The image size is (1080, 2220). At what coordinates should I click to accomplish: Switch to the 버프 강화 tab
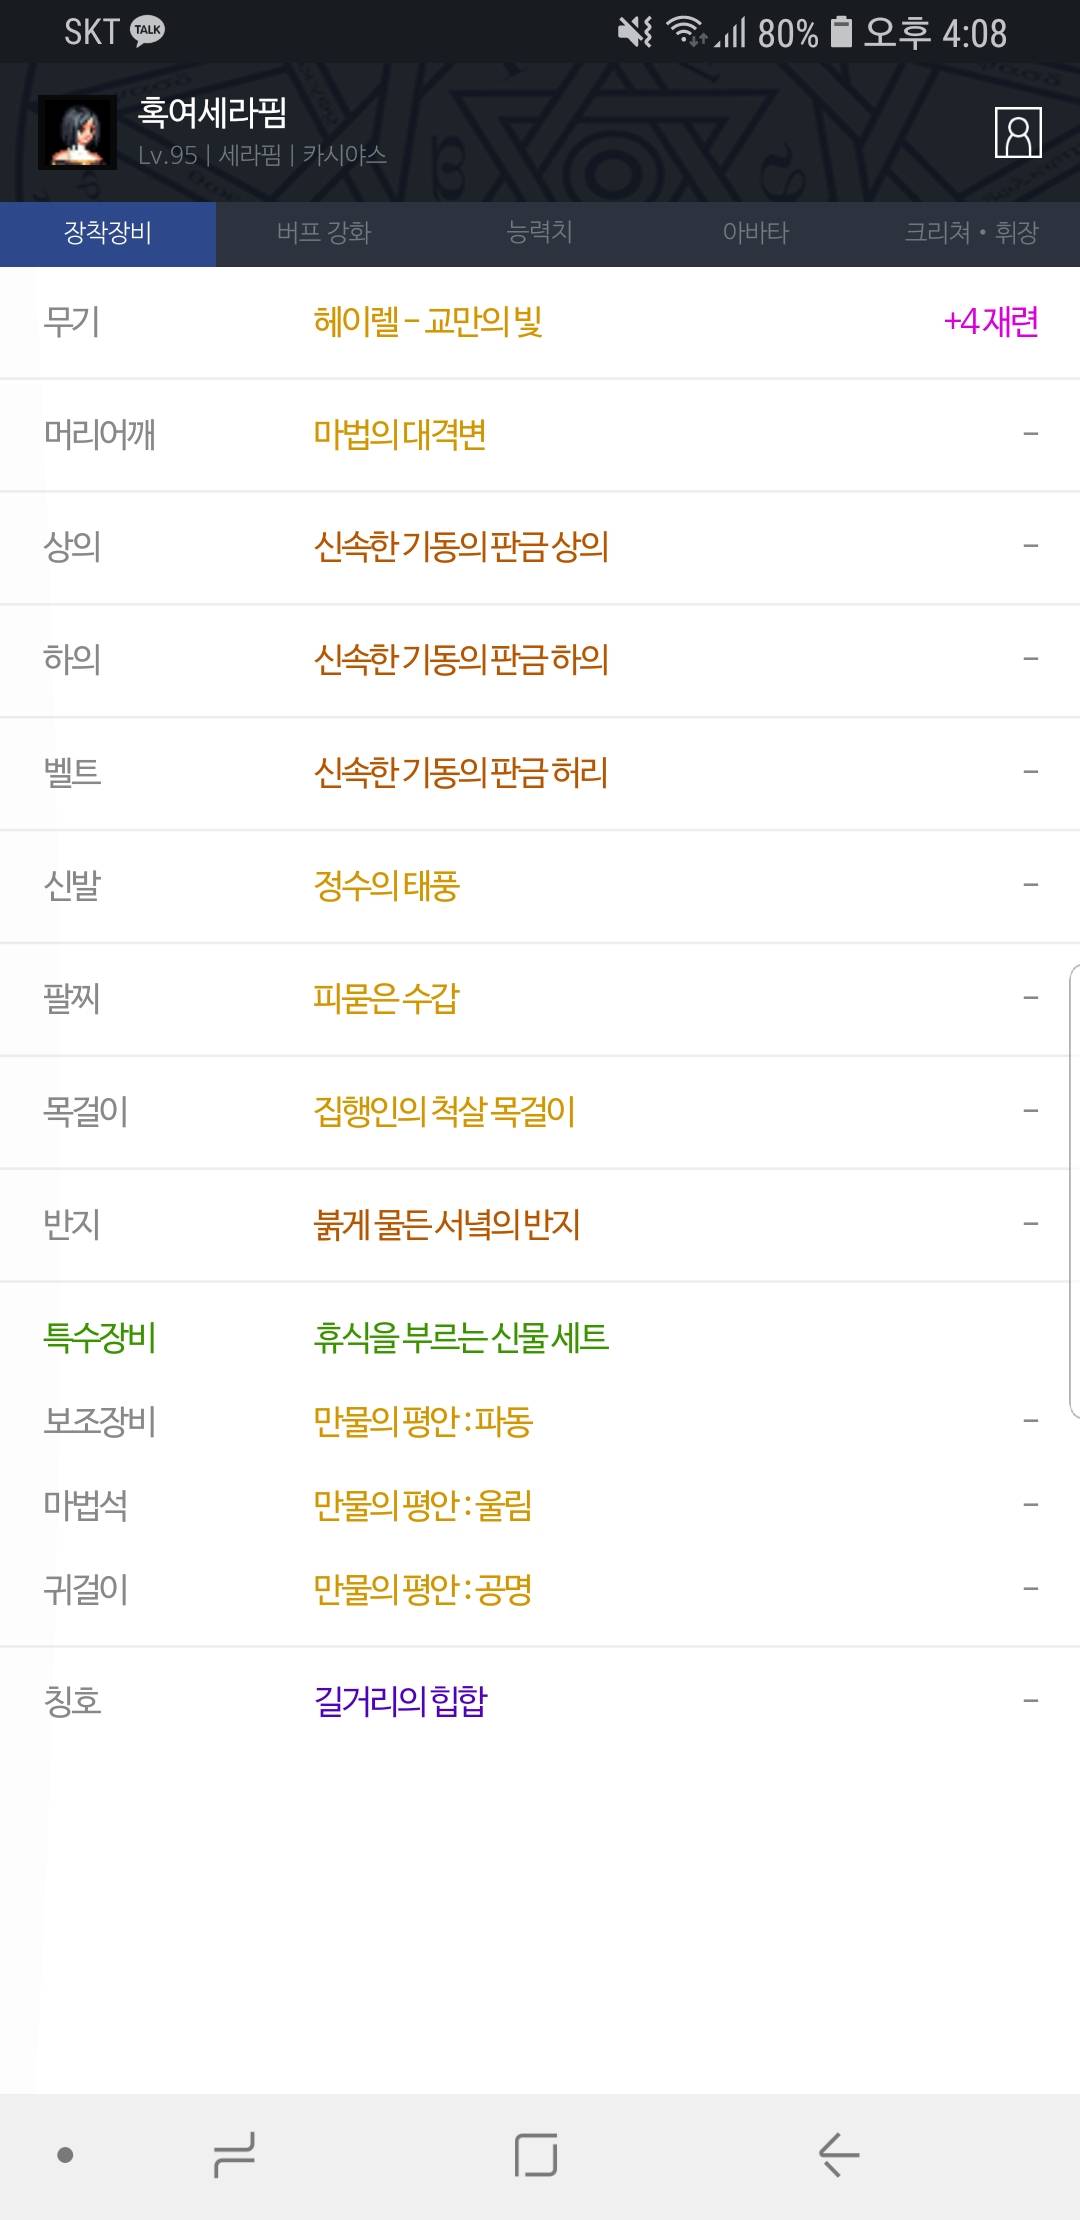324,233
